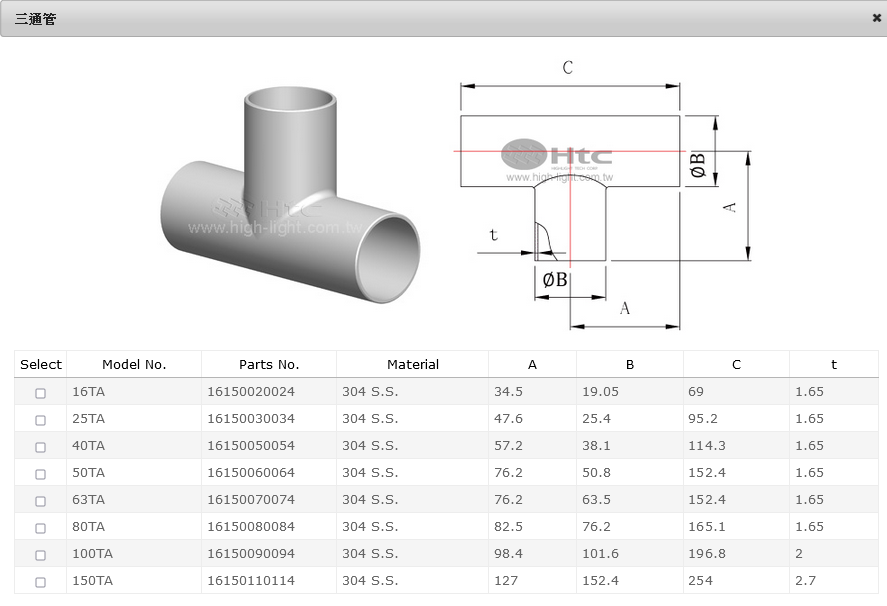Toggle the checkbox beside 80TA

tap(41, 528)
